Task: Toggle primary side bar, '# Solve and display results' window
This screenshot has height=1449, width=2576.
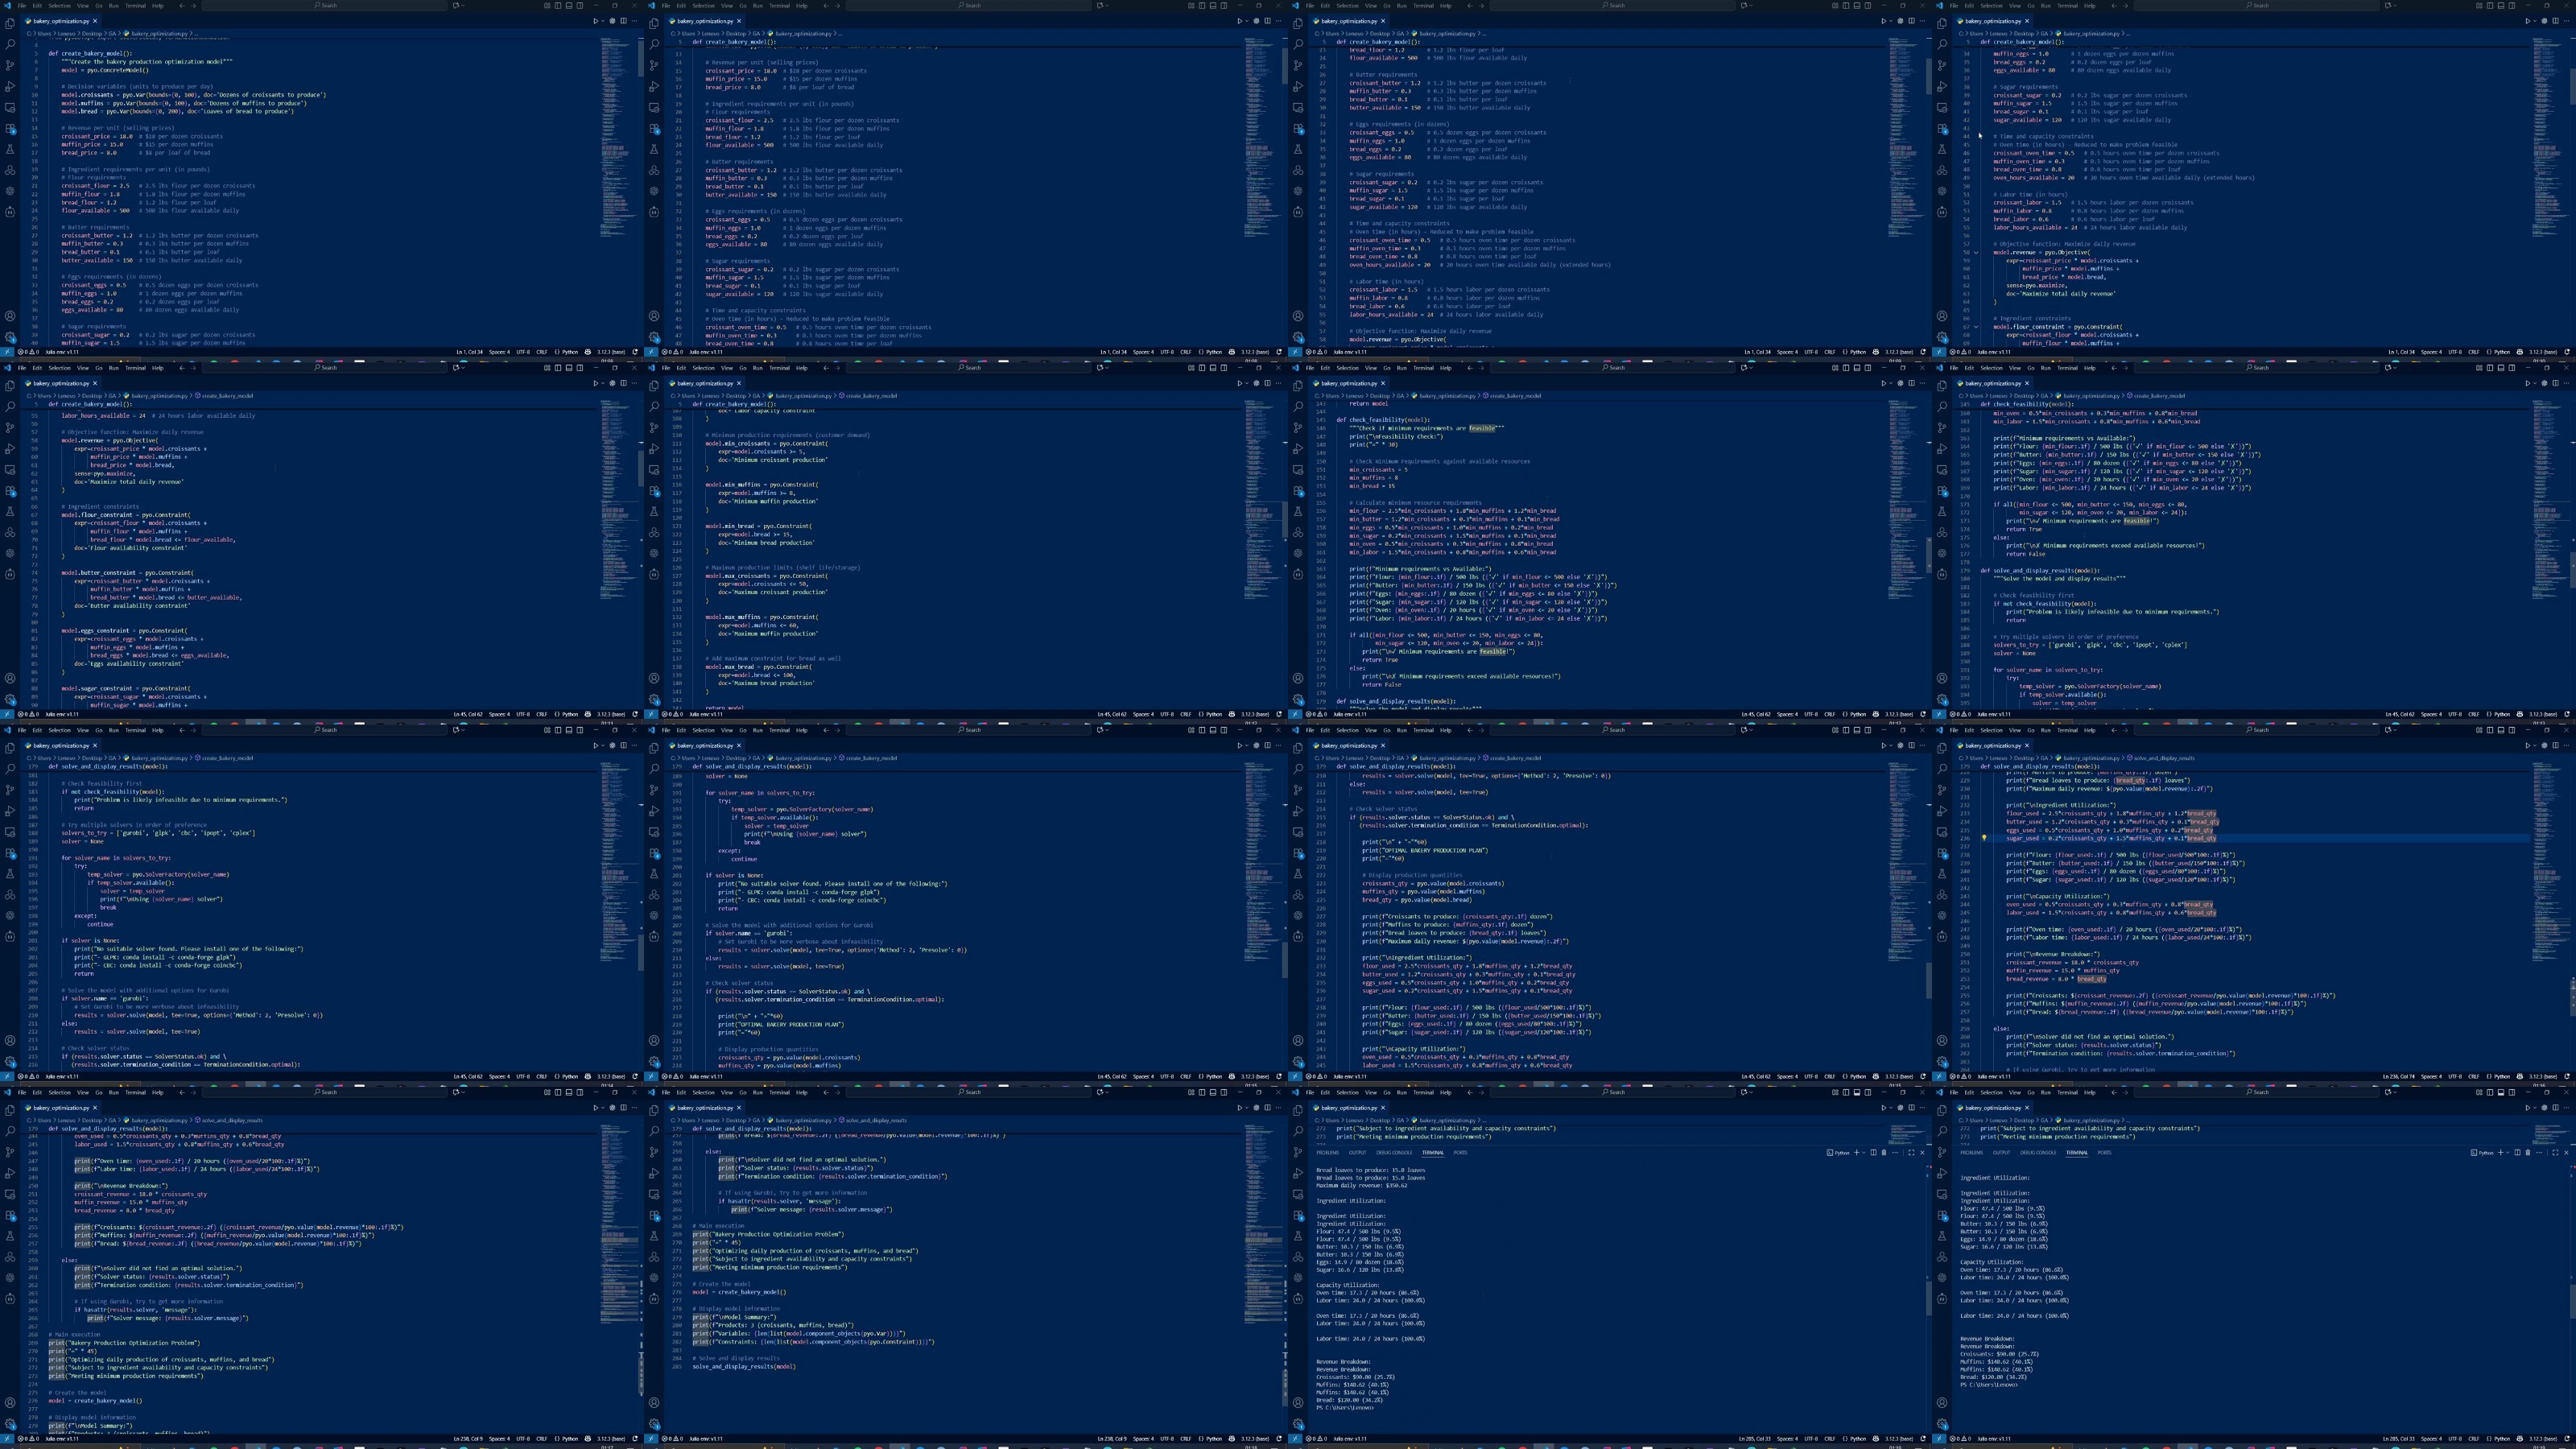Action: click(x=1203, y=1092)
